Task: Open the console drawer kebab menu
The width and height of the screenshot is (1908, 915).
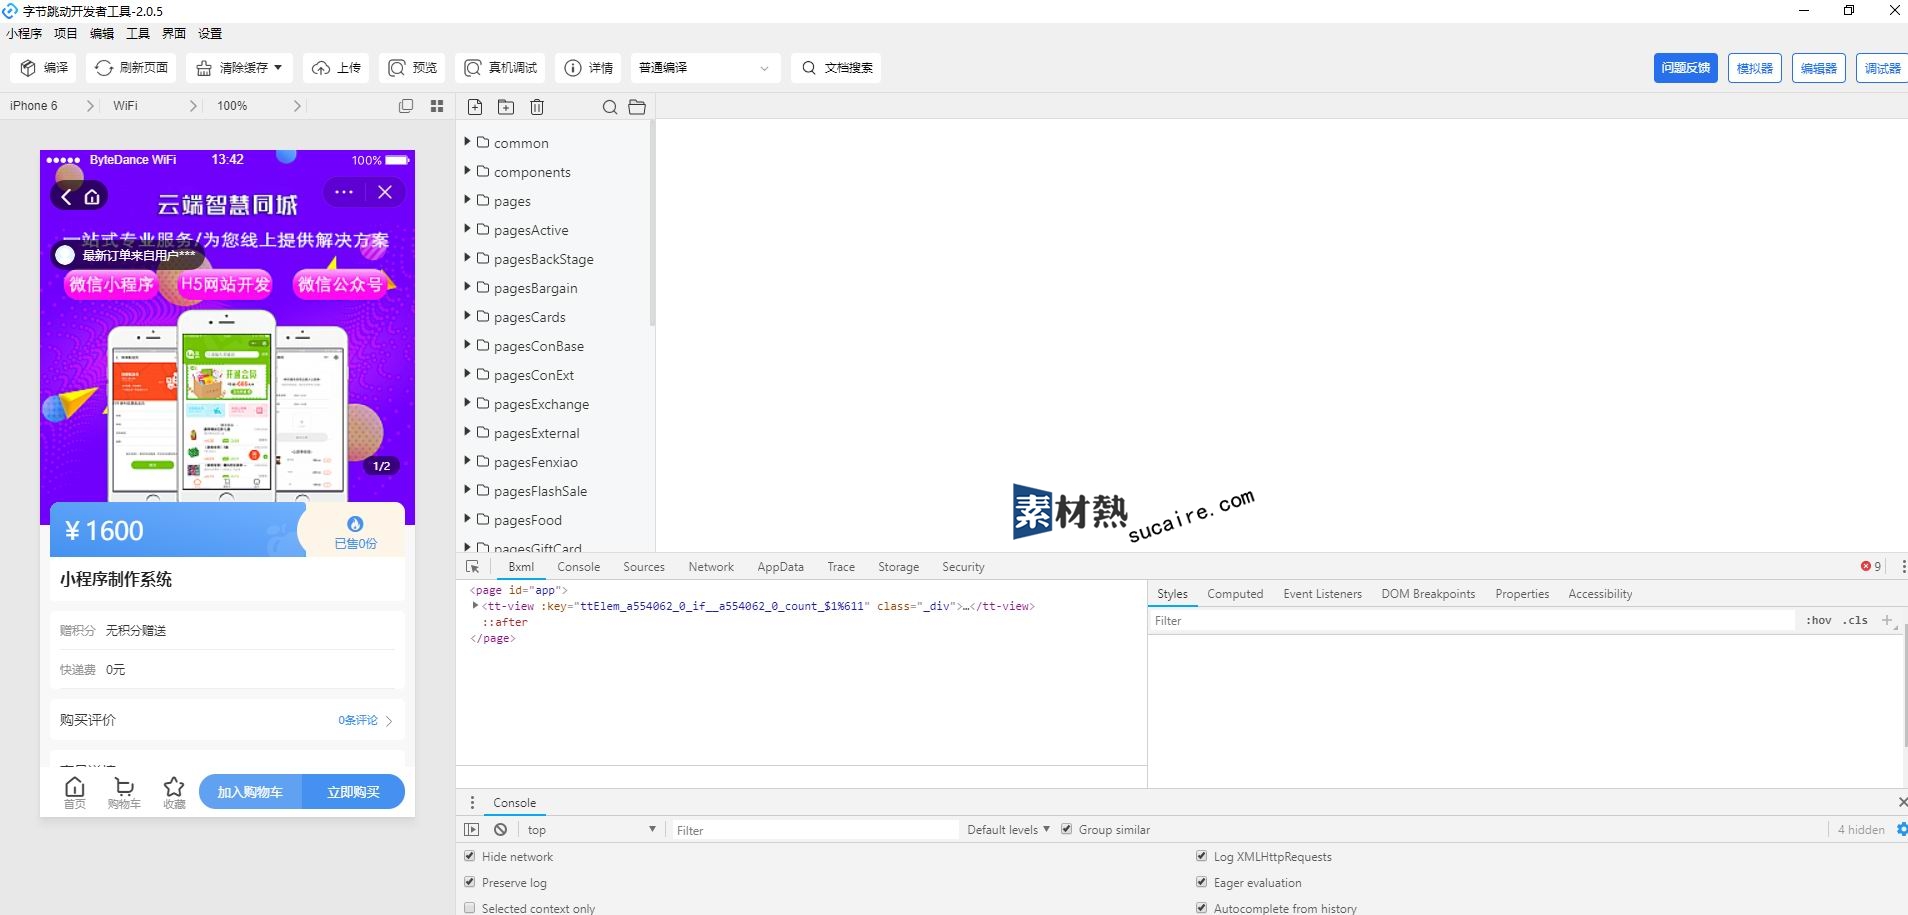Action: coord(473,802)
